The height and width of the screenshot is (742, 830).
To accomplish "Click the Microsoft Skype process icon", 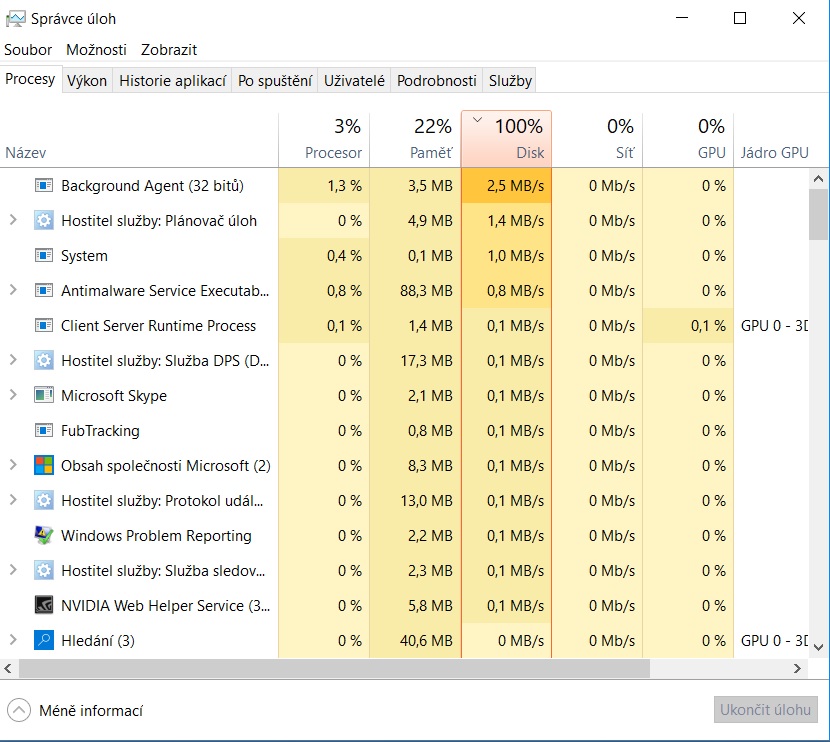I will click(44, 396).
